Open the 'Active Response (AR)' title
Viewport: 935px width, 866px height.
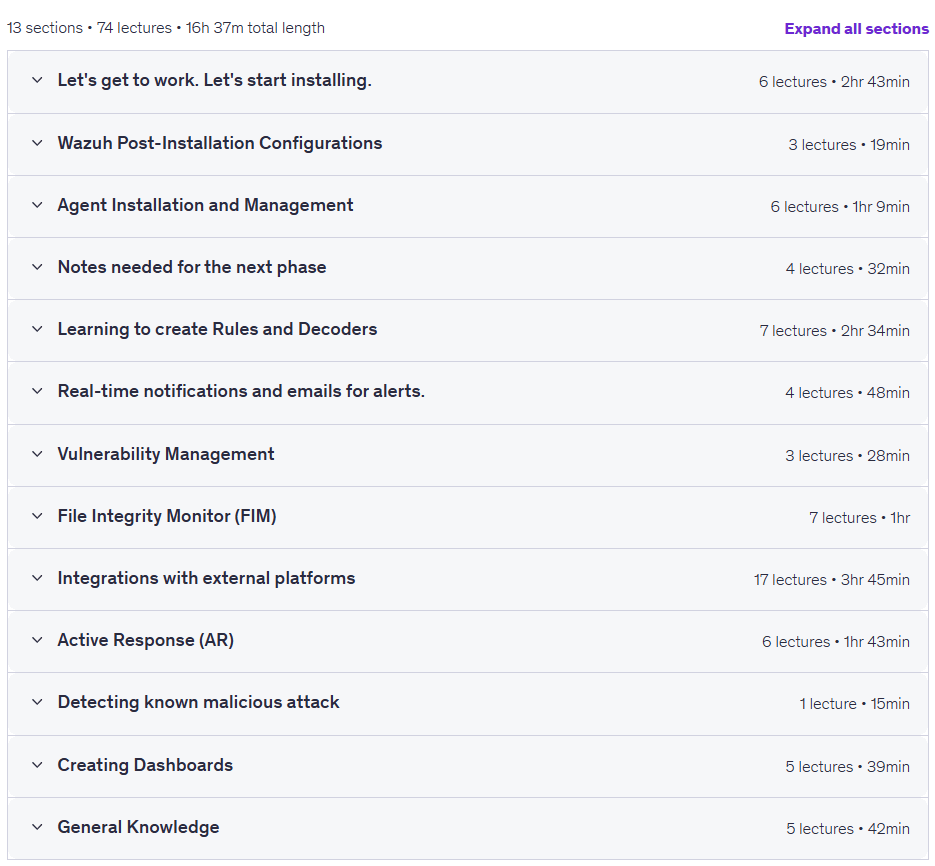click(x=145, y=640)
